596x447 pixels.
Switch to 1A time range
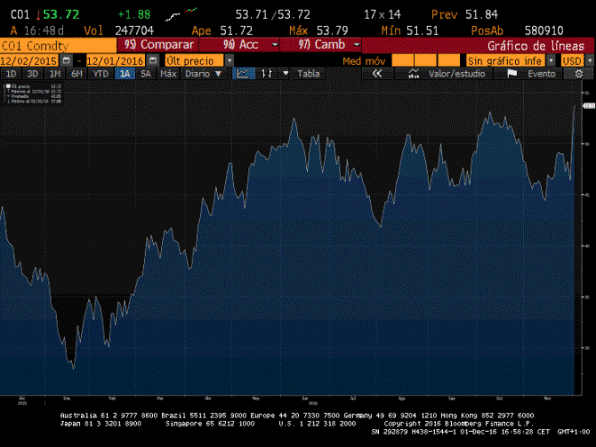click(x=125, y=73)
